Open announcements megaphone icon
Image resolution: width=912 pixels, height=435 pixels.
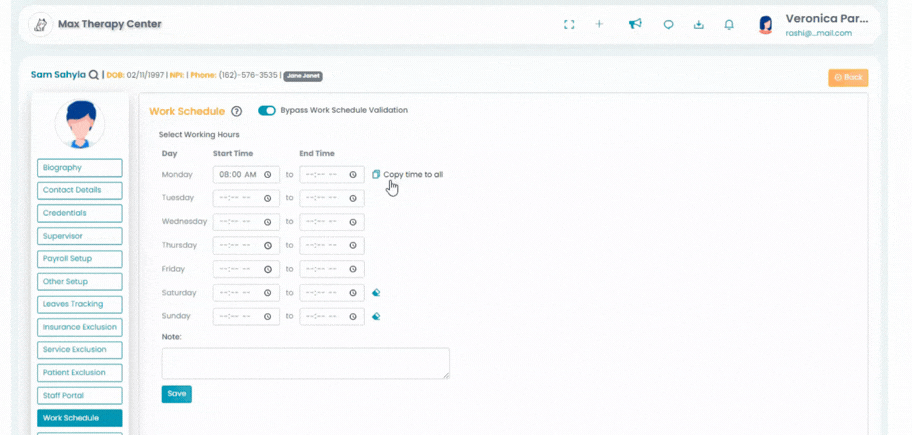(x=635, y=24)
